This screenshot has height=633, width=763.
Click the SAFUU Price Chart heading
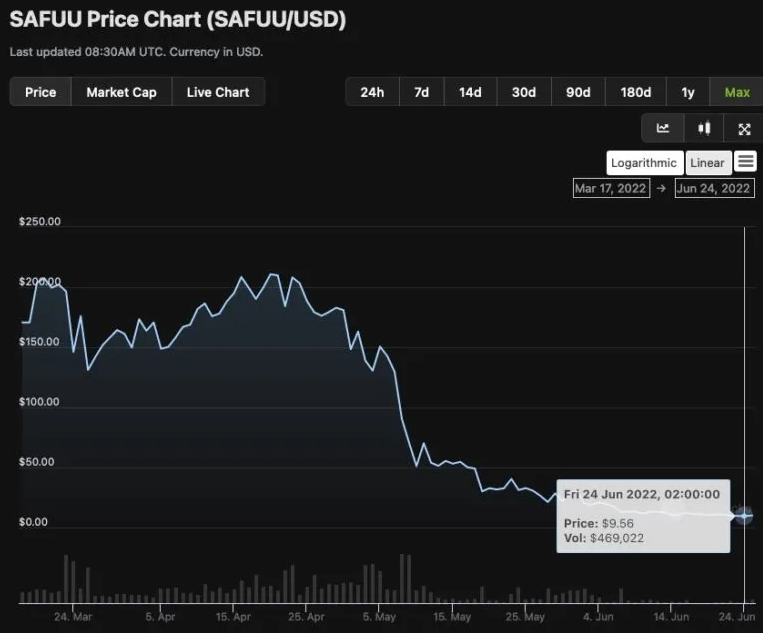[178, 20]
